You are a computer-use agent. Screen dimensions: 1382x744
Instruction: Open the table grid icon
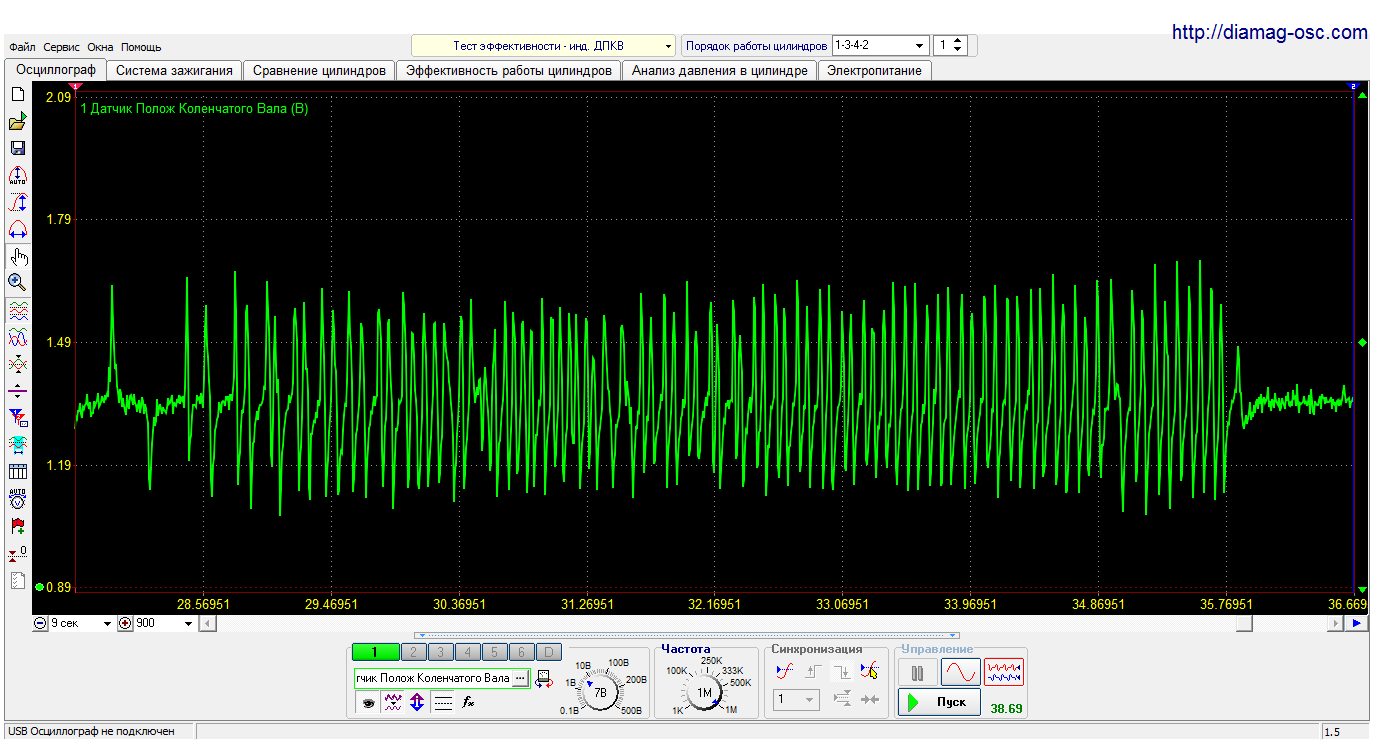click(x=17, y=471)
